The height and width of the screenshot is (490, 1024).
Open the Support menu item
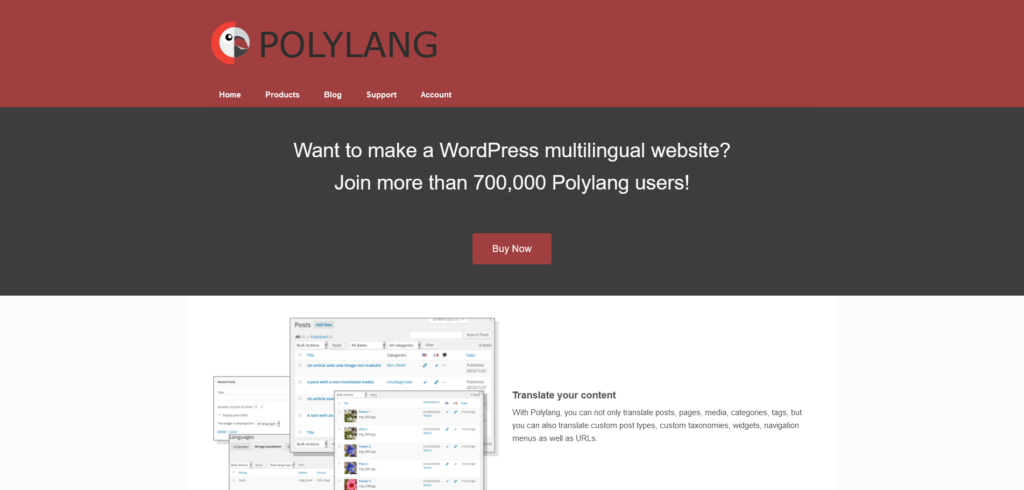[381, 95]
